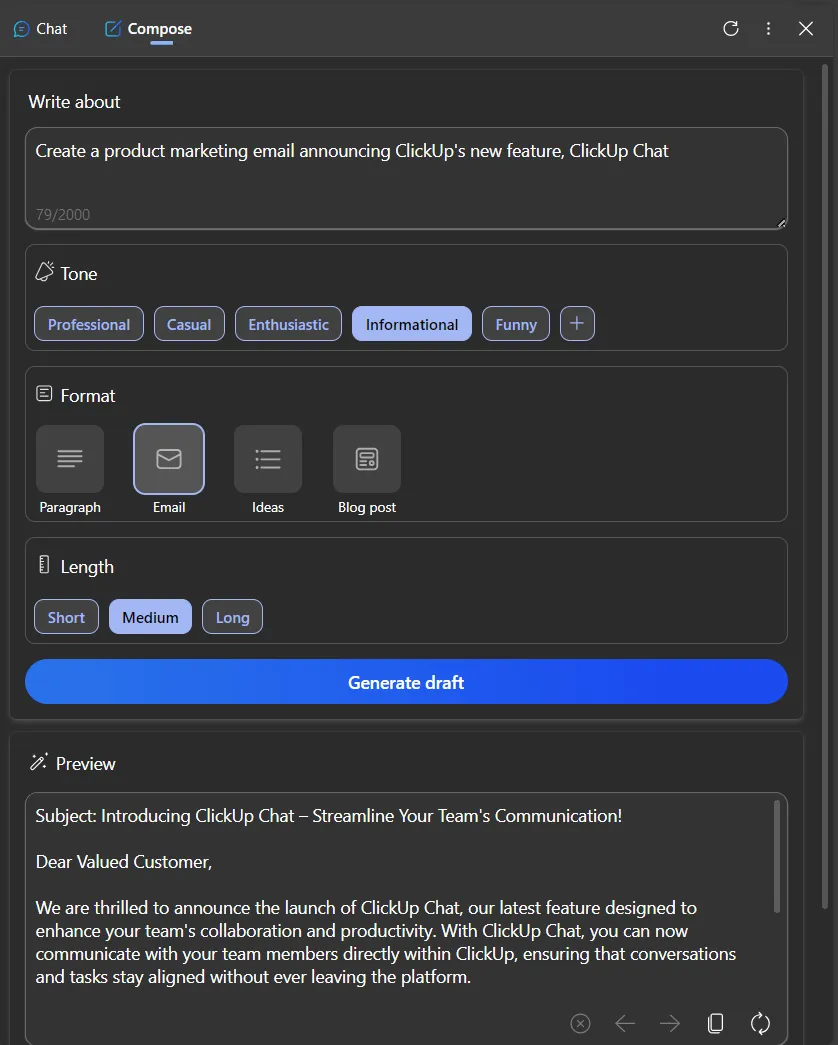The image size is (838, 1045).
Task: Pick the Funny tone
Action: click(x=516, y=324)
